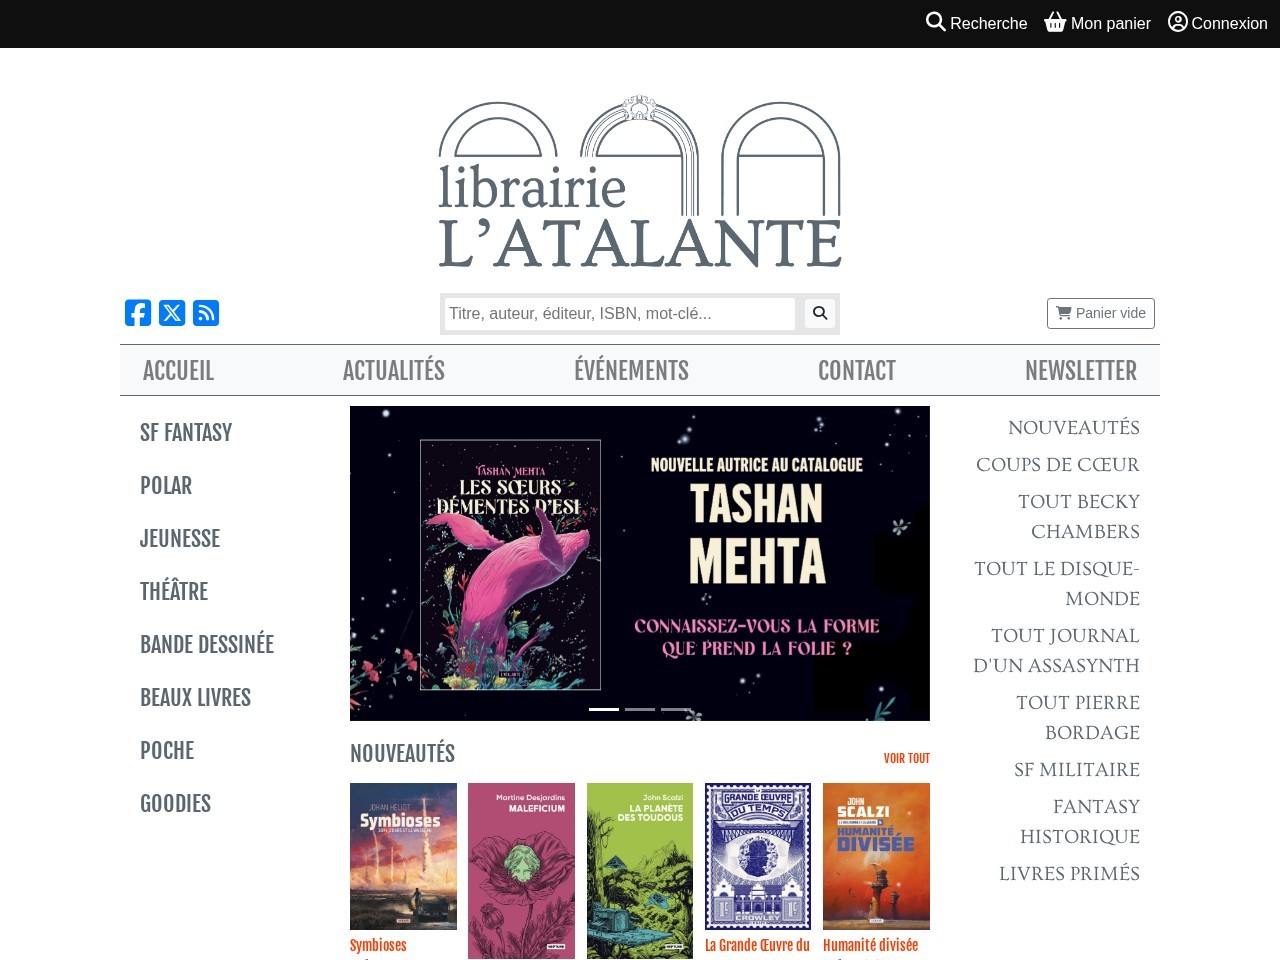Open search via the magnifying glass icon in top bar
The height and width of the screenshot is (960, 1280).
[x=936, y=22]
